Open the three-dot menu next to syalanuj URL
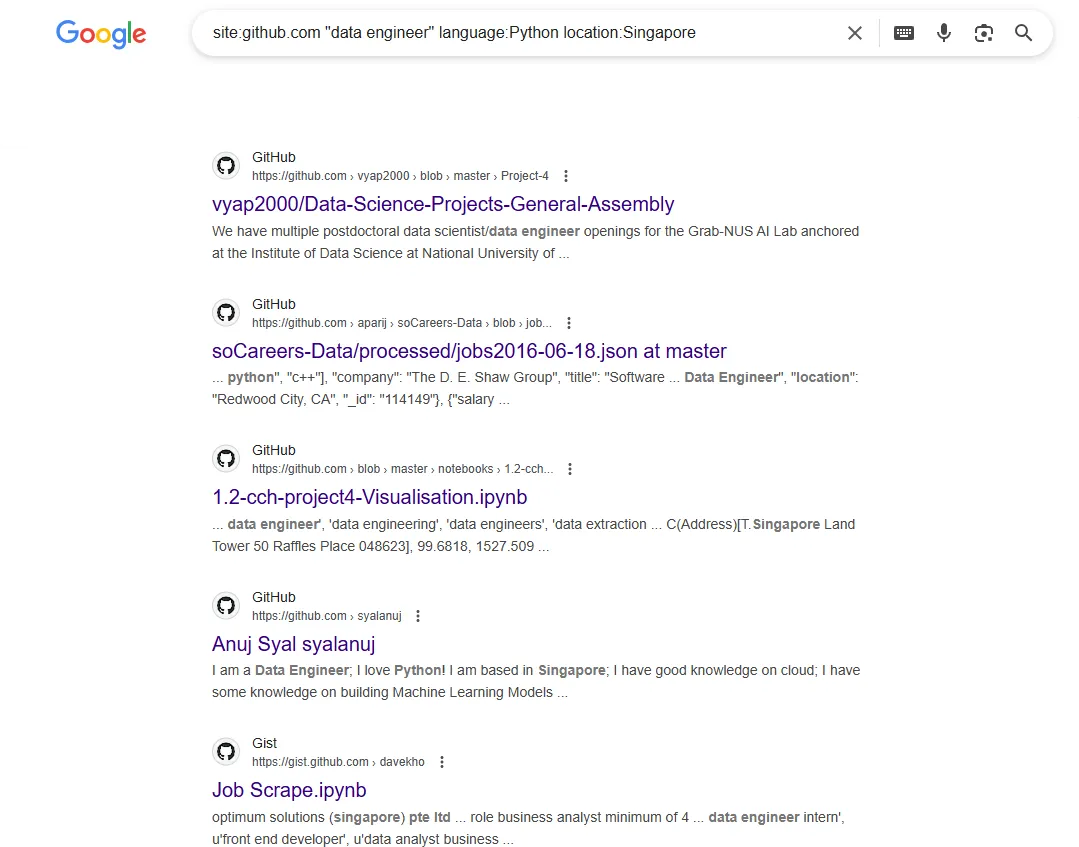The height and width of the screenshot is (847, 1079). click(418, 616)
